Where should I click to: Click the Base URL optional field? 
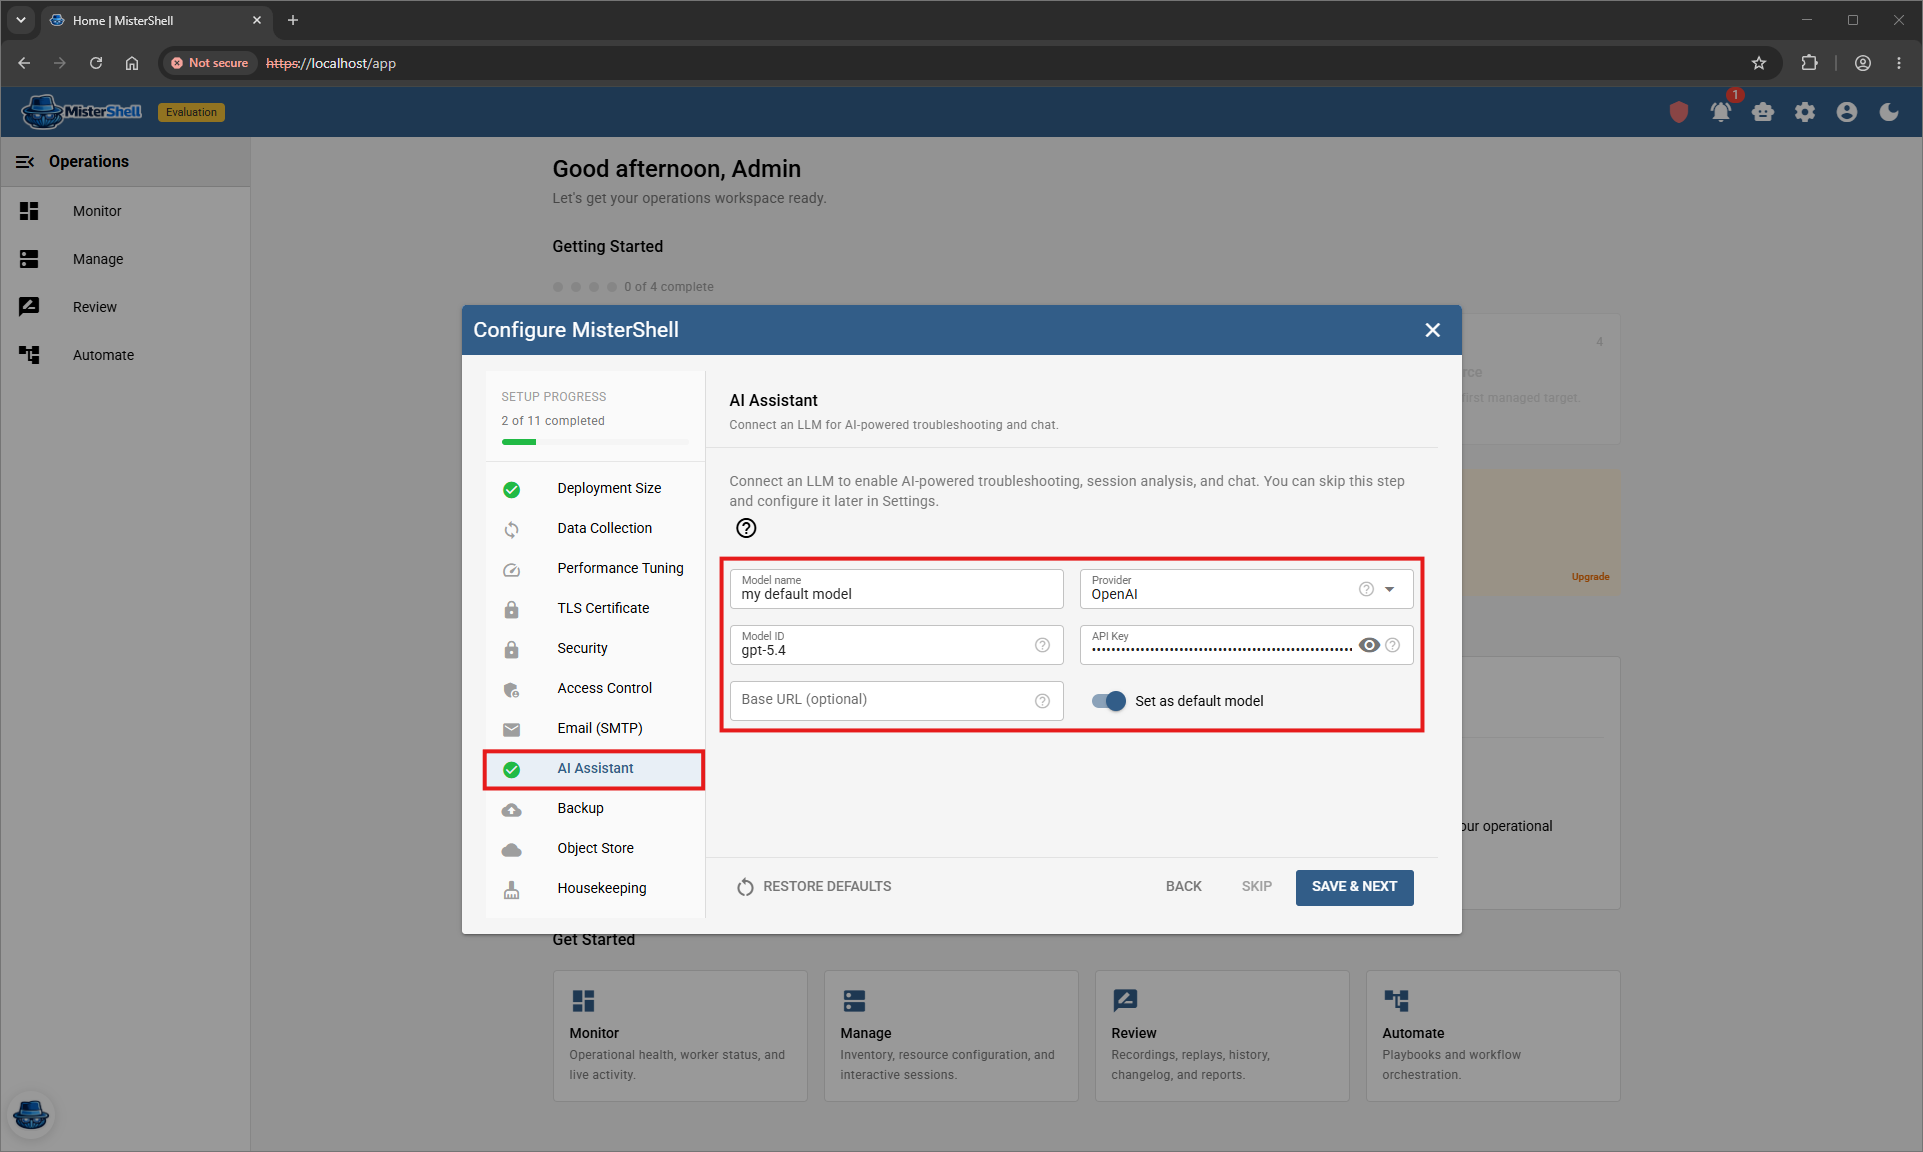pyautogui.click(x=896, y=701)
